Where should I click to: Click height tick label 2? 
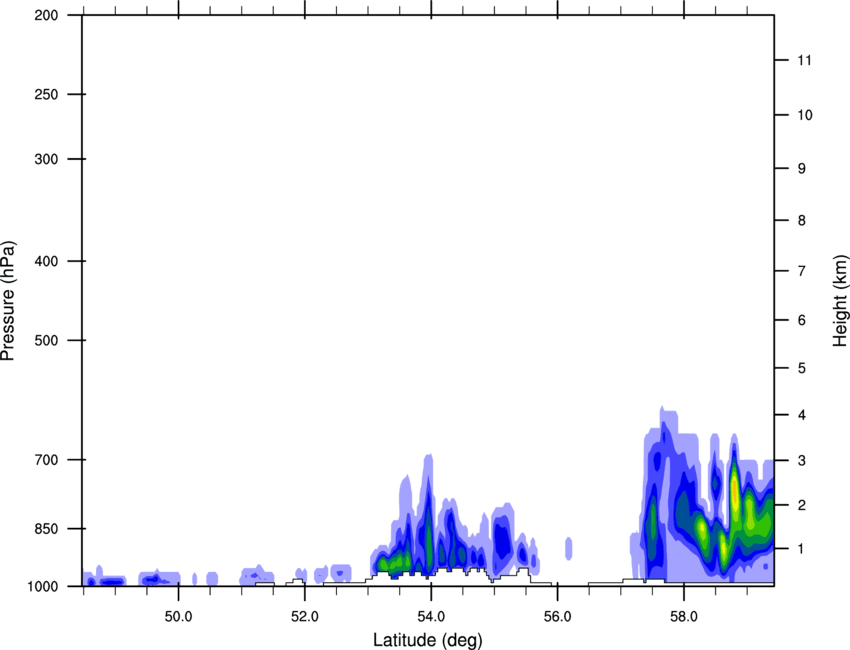(x=802, y=505)
